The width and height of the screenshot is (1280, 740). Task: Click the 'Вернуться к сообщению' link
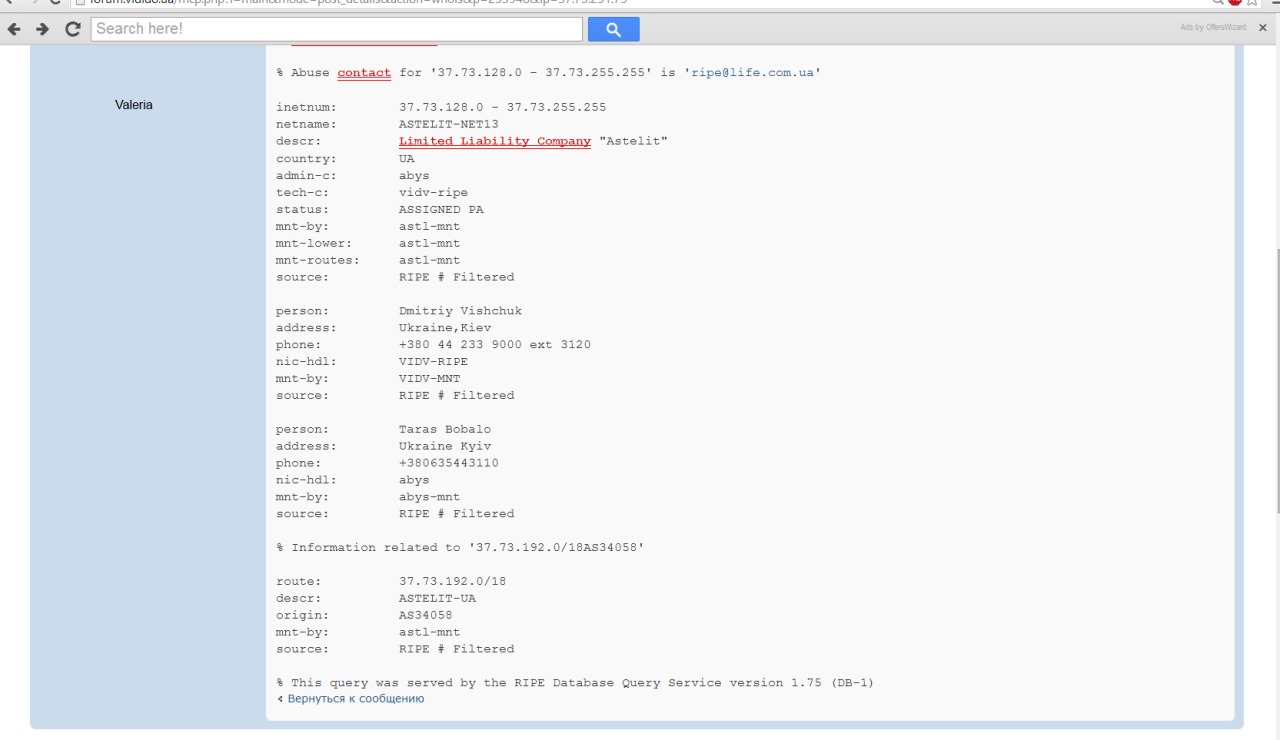point(355,698)
